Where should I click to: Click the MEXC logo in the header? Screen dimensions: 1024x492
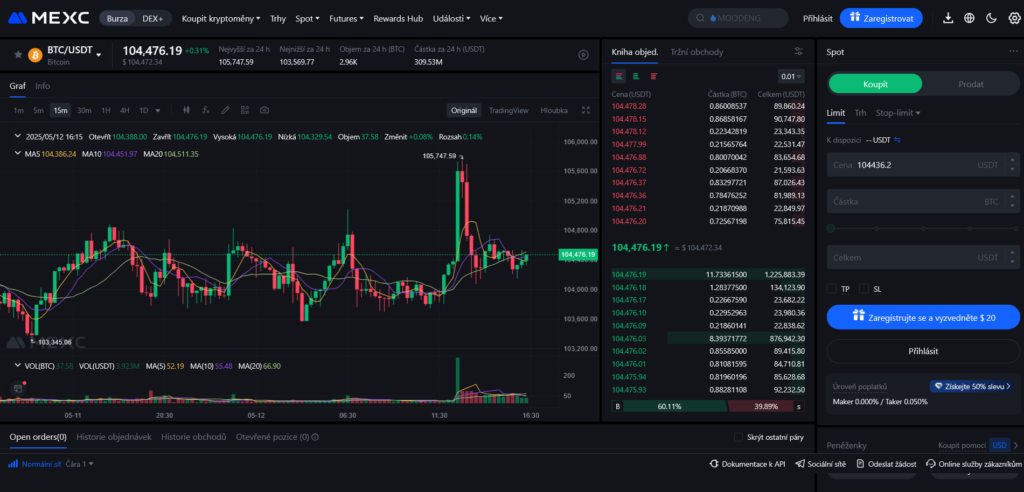coord(48,18)
